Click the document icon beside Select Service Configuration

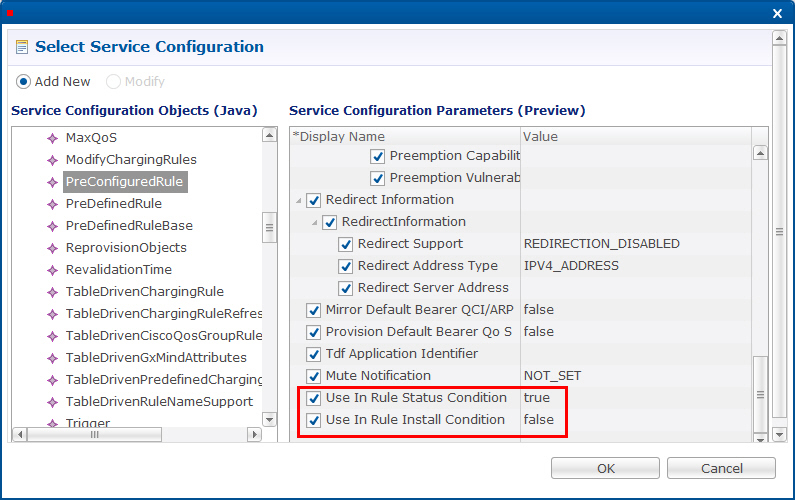pos(22,47)
